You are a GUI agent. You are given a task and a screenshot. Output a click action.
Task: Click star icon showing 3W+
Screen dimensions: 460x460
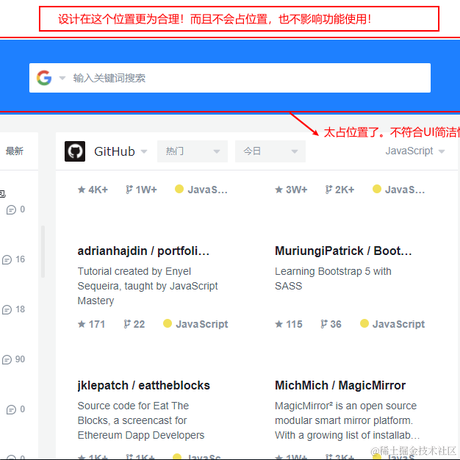pos(279,190)
